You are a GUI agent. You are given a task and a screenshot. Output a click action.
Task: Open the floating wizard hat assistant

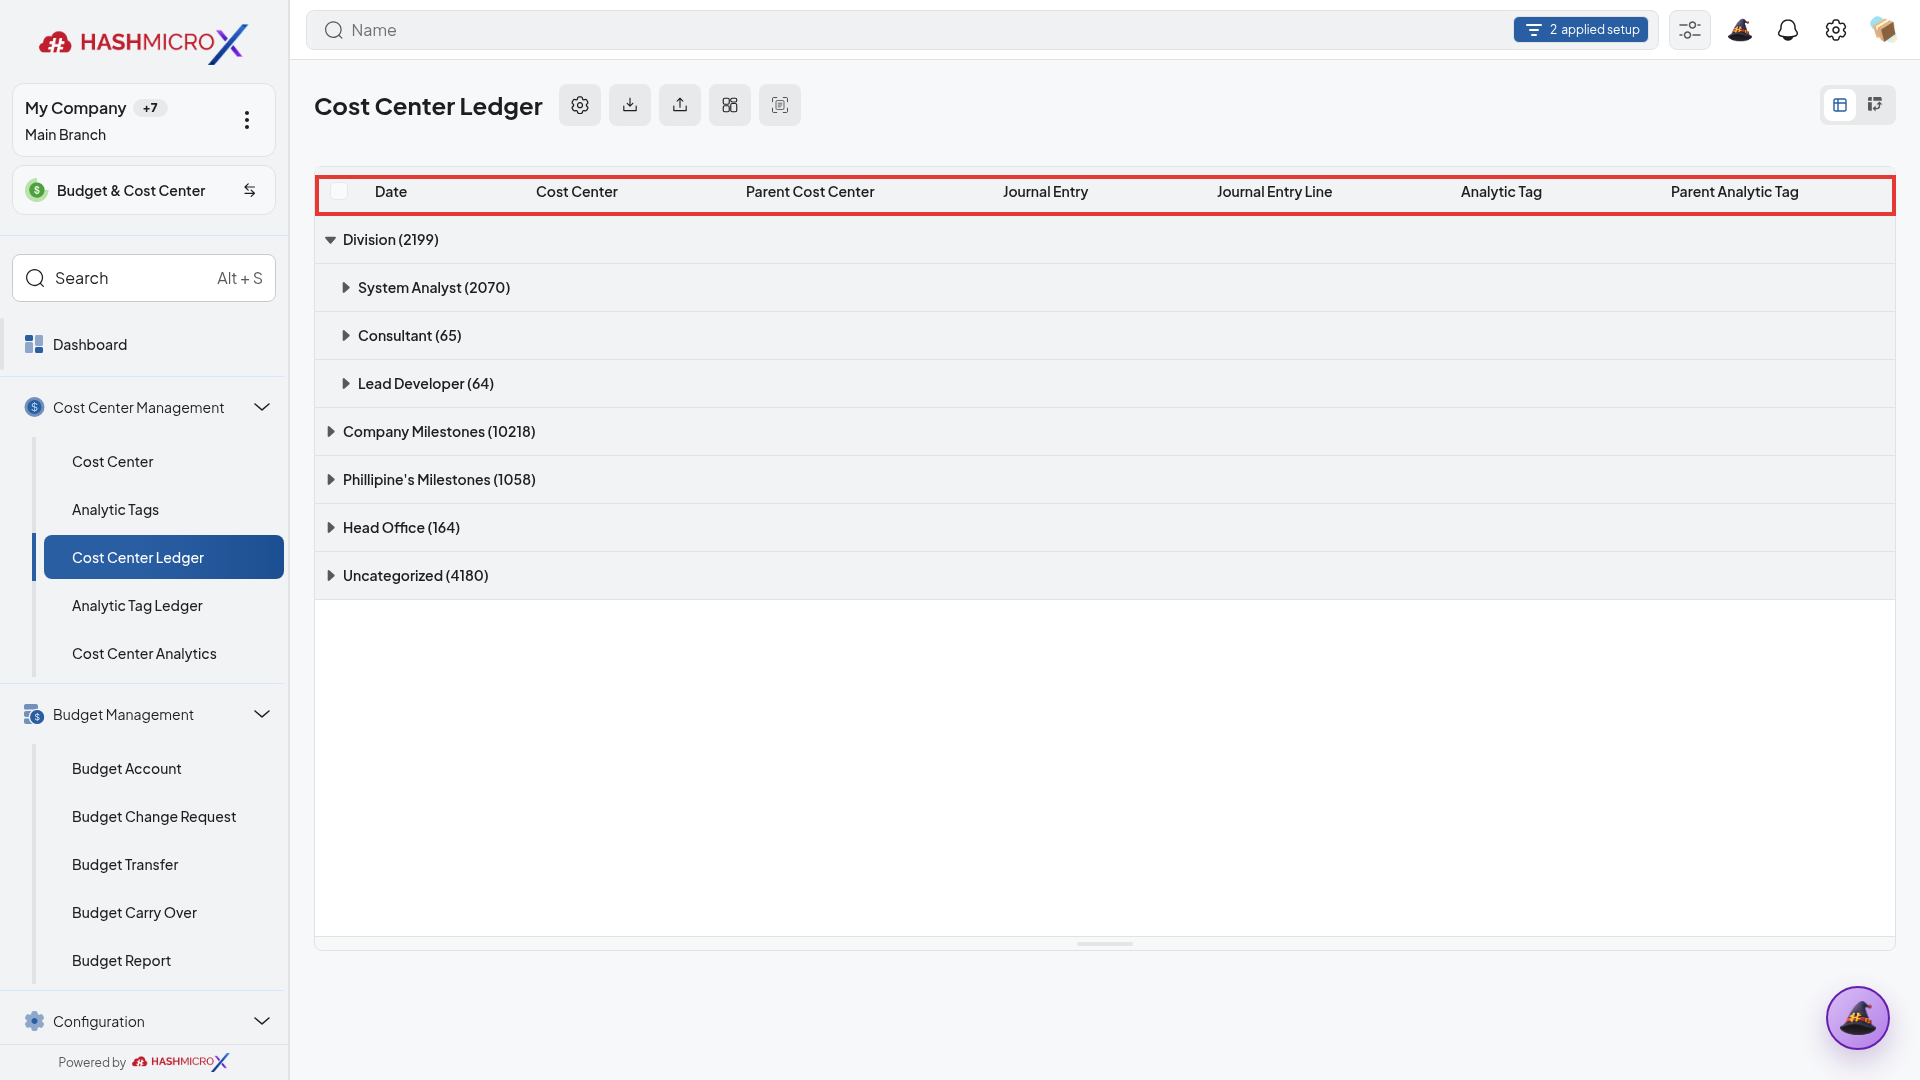pyautogui.click(x=1858, y=1018)
